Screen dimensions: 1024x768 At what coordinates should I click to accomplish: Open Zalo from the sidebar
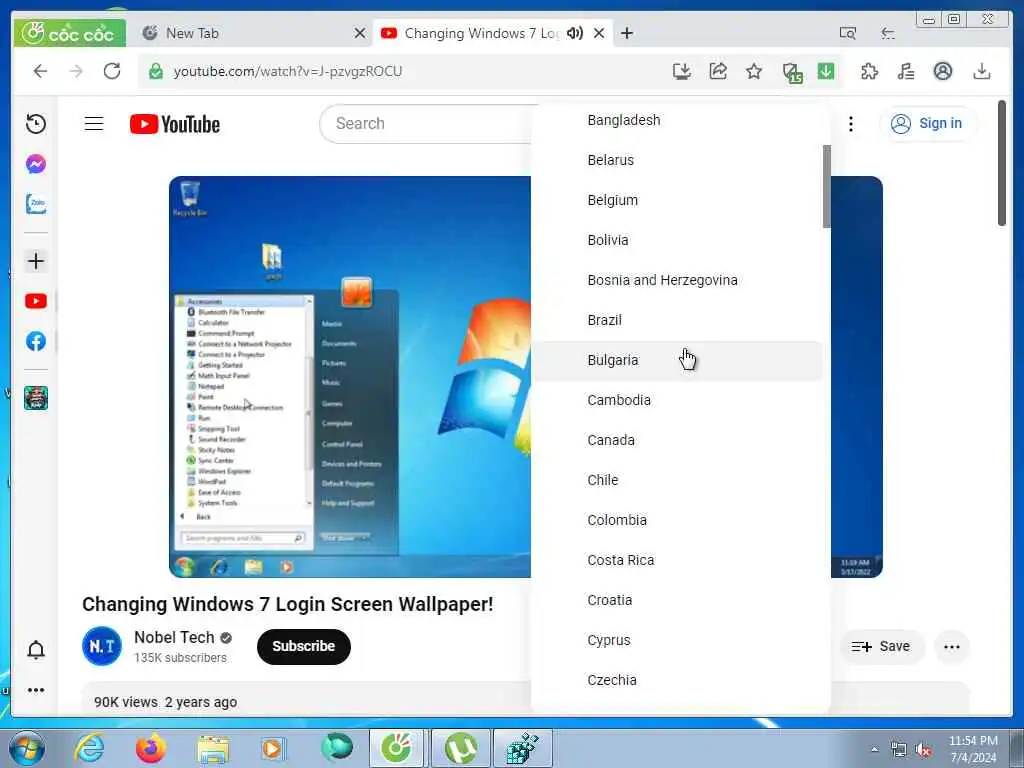pos(36,204)
